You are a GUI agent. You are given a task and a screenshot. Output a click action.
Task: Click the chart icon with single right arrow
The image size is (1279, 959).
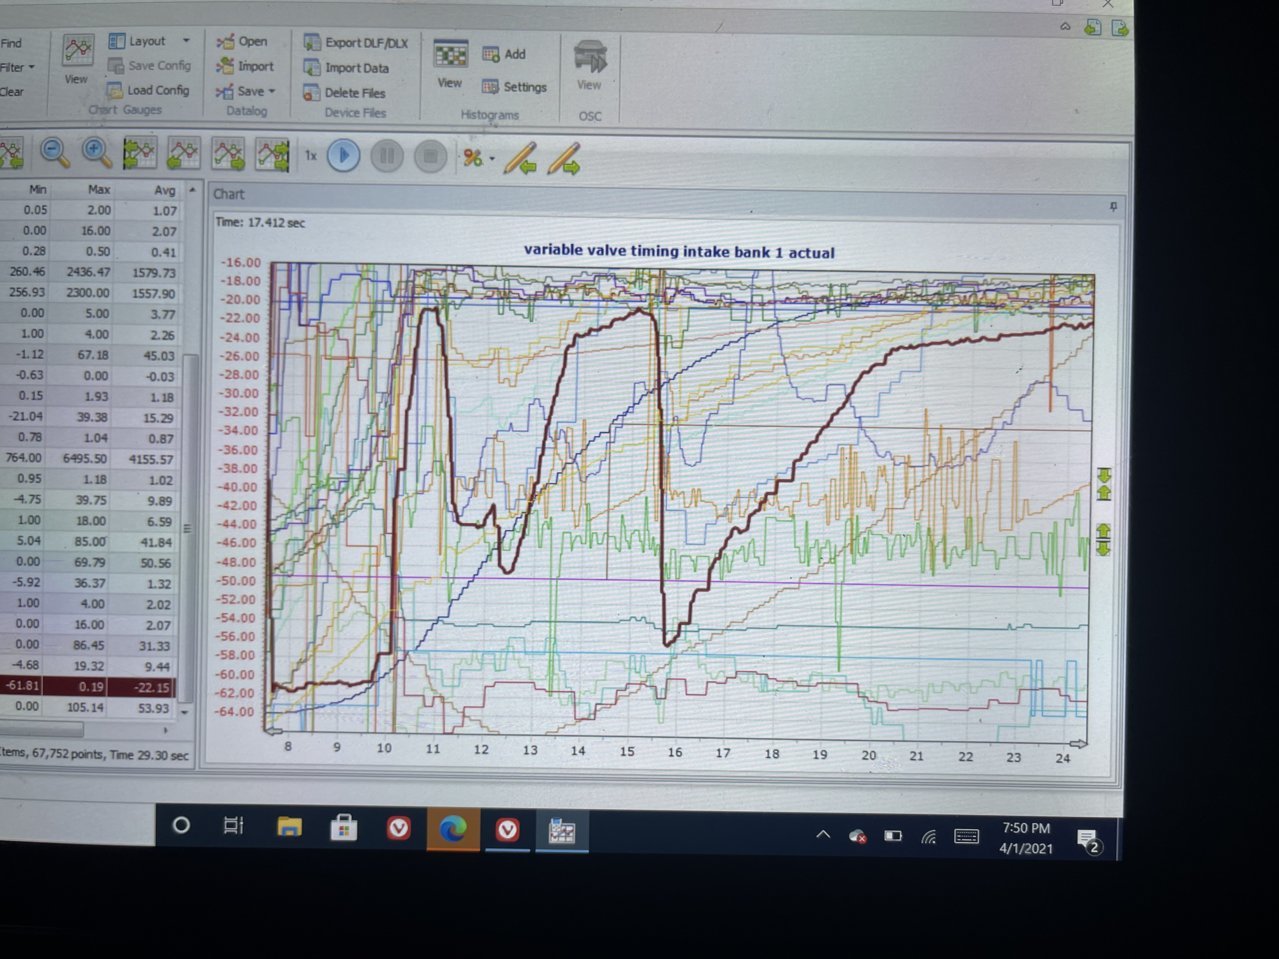[228, 154]
